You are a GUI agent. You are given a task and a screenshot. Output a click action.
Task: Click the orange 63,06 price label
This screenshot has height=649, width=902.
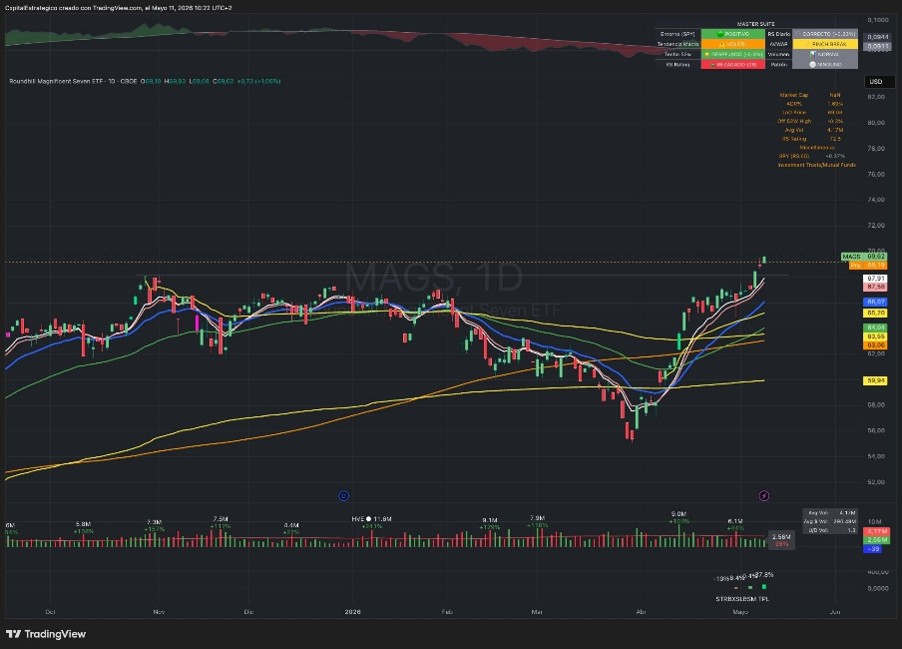(x=876, y=345)
